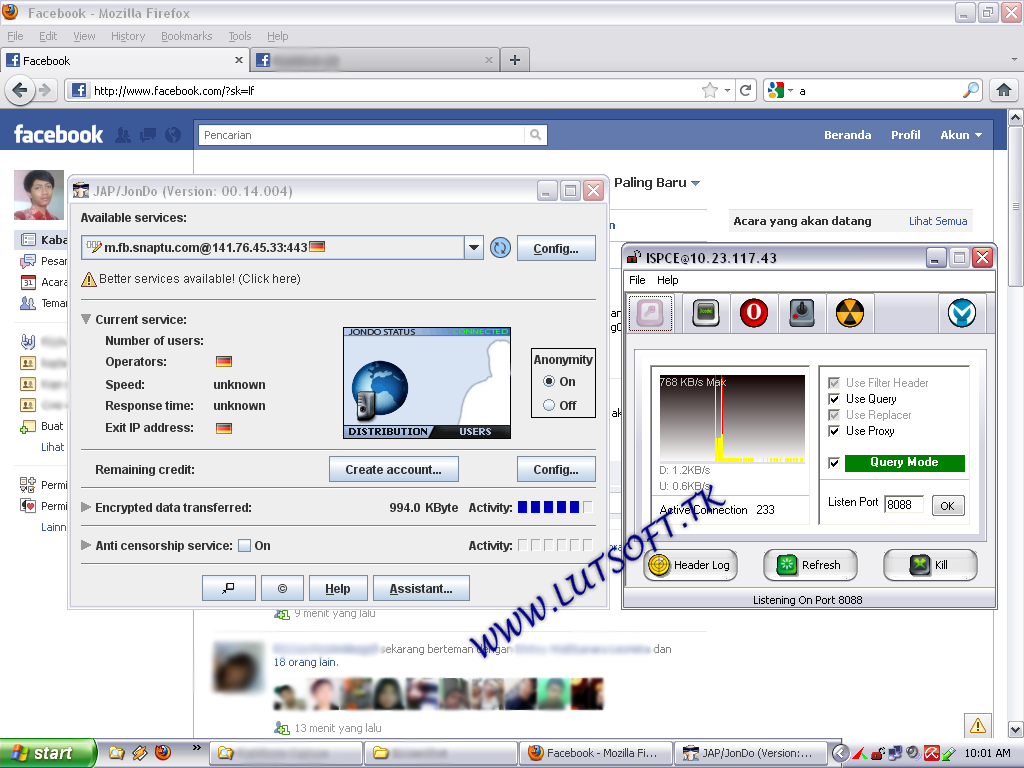Click the yellow warning icon at page bottom
The height and width of the screenshot is (768, 1024).
click(978, 726)
